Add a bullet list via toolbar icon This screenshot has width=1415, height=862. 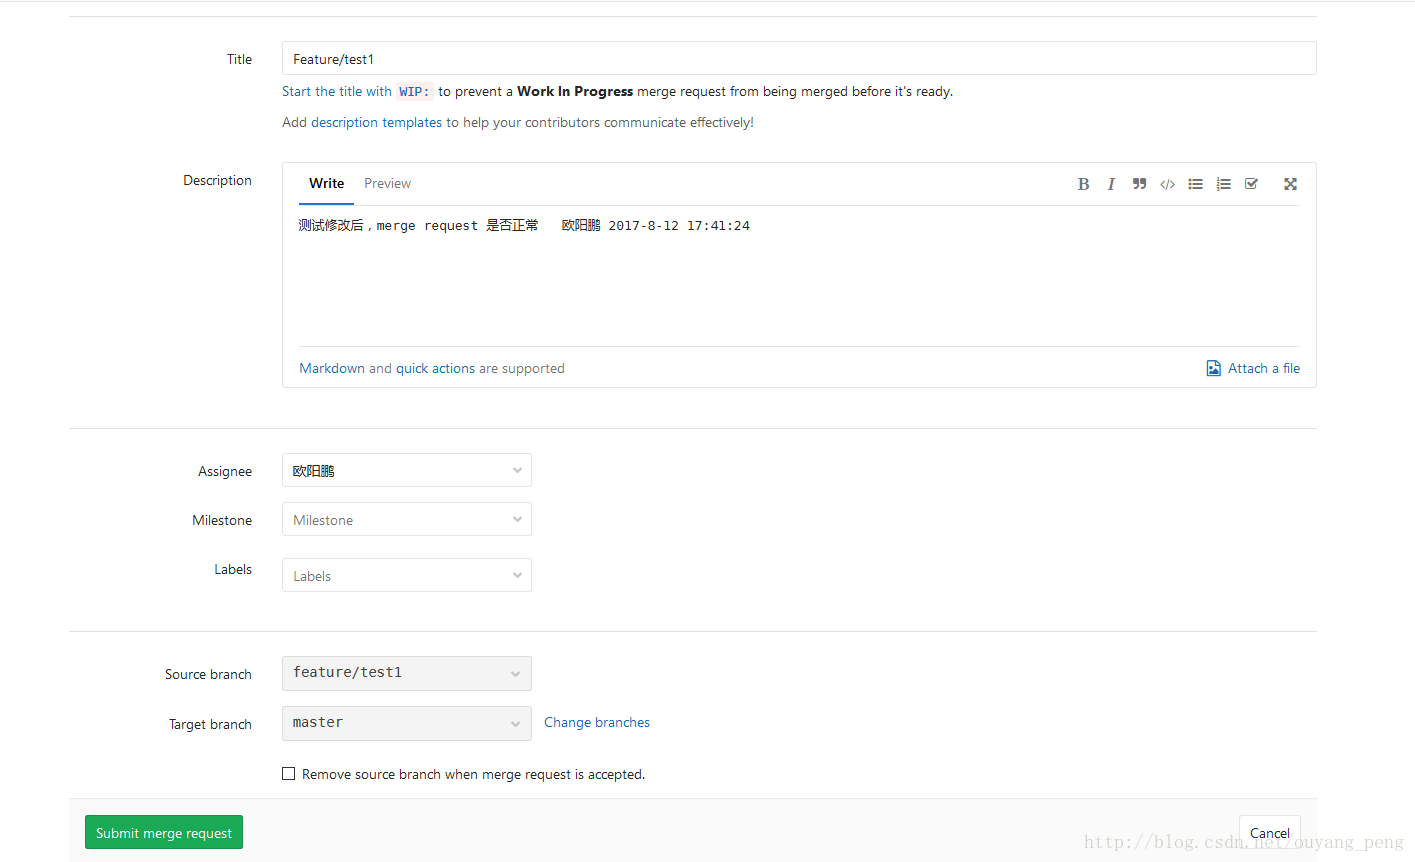click(1195, 184)
